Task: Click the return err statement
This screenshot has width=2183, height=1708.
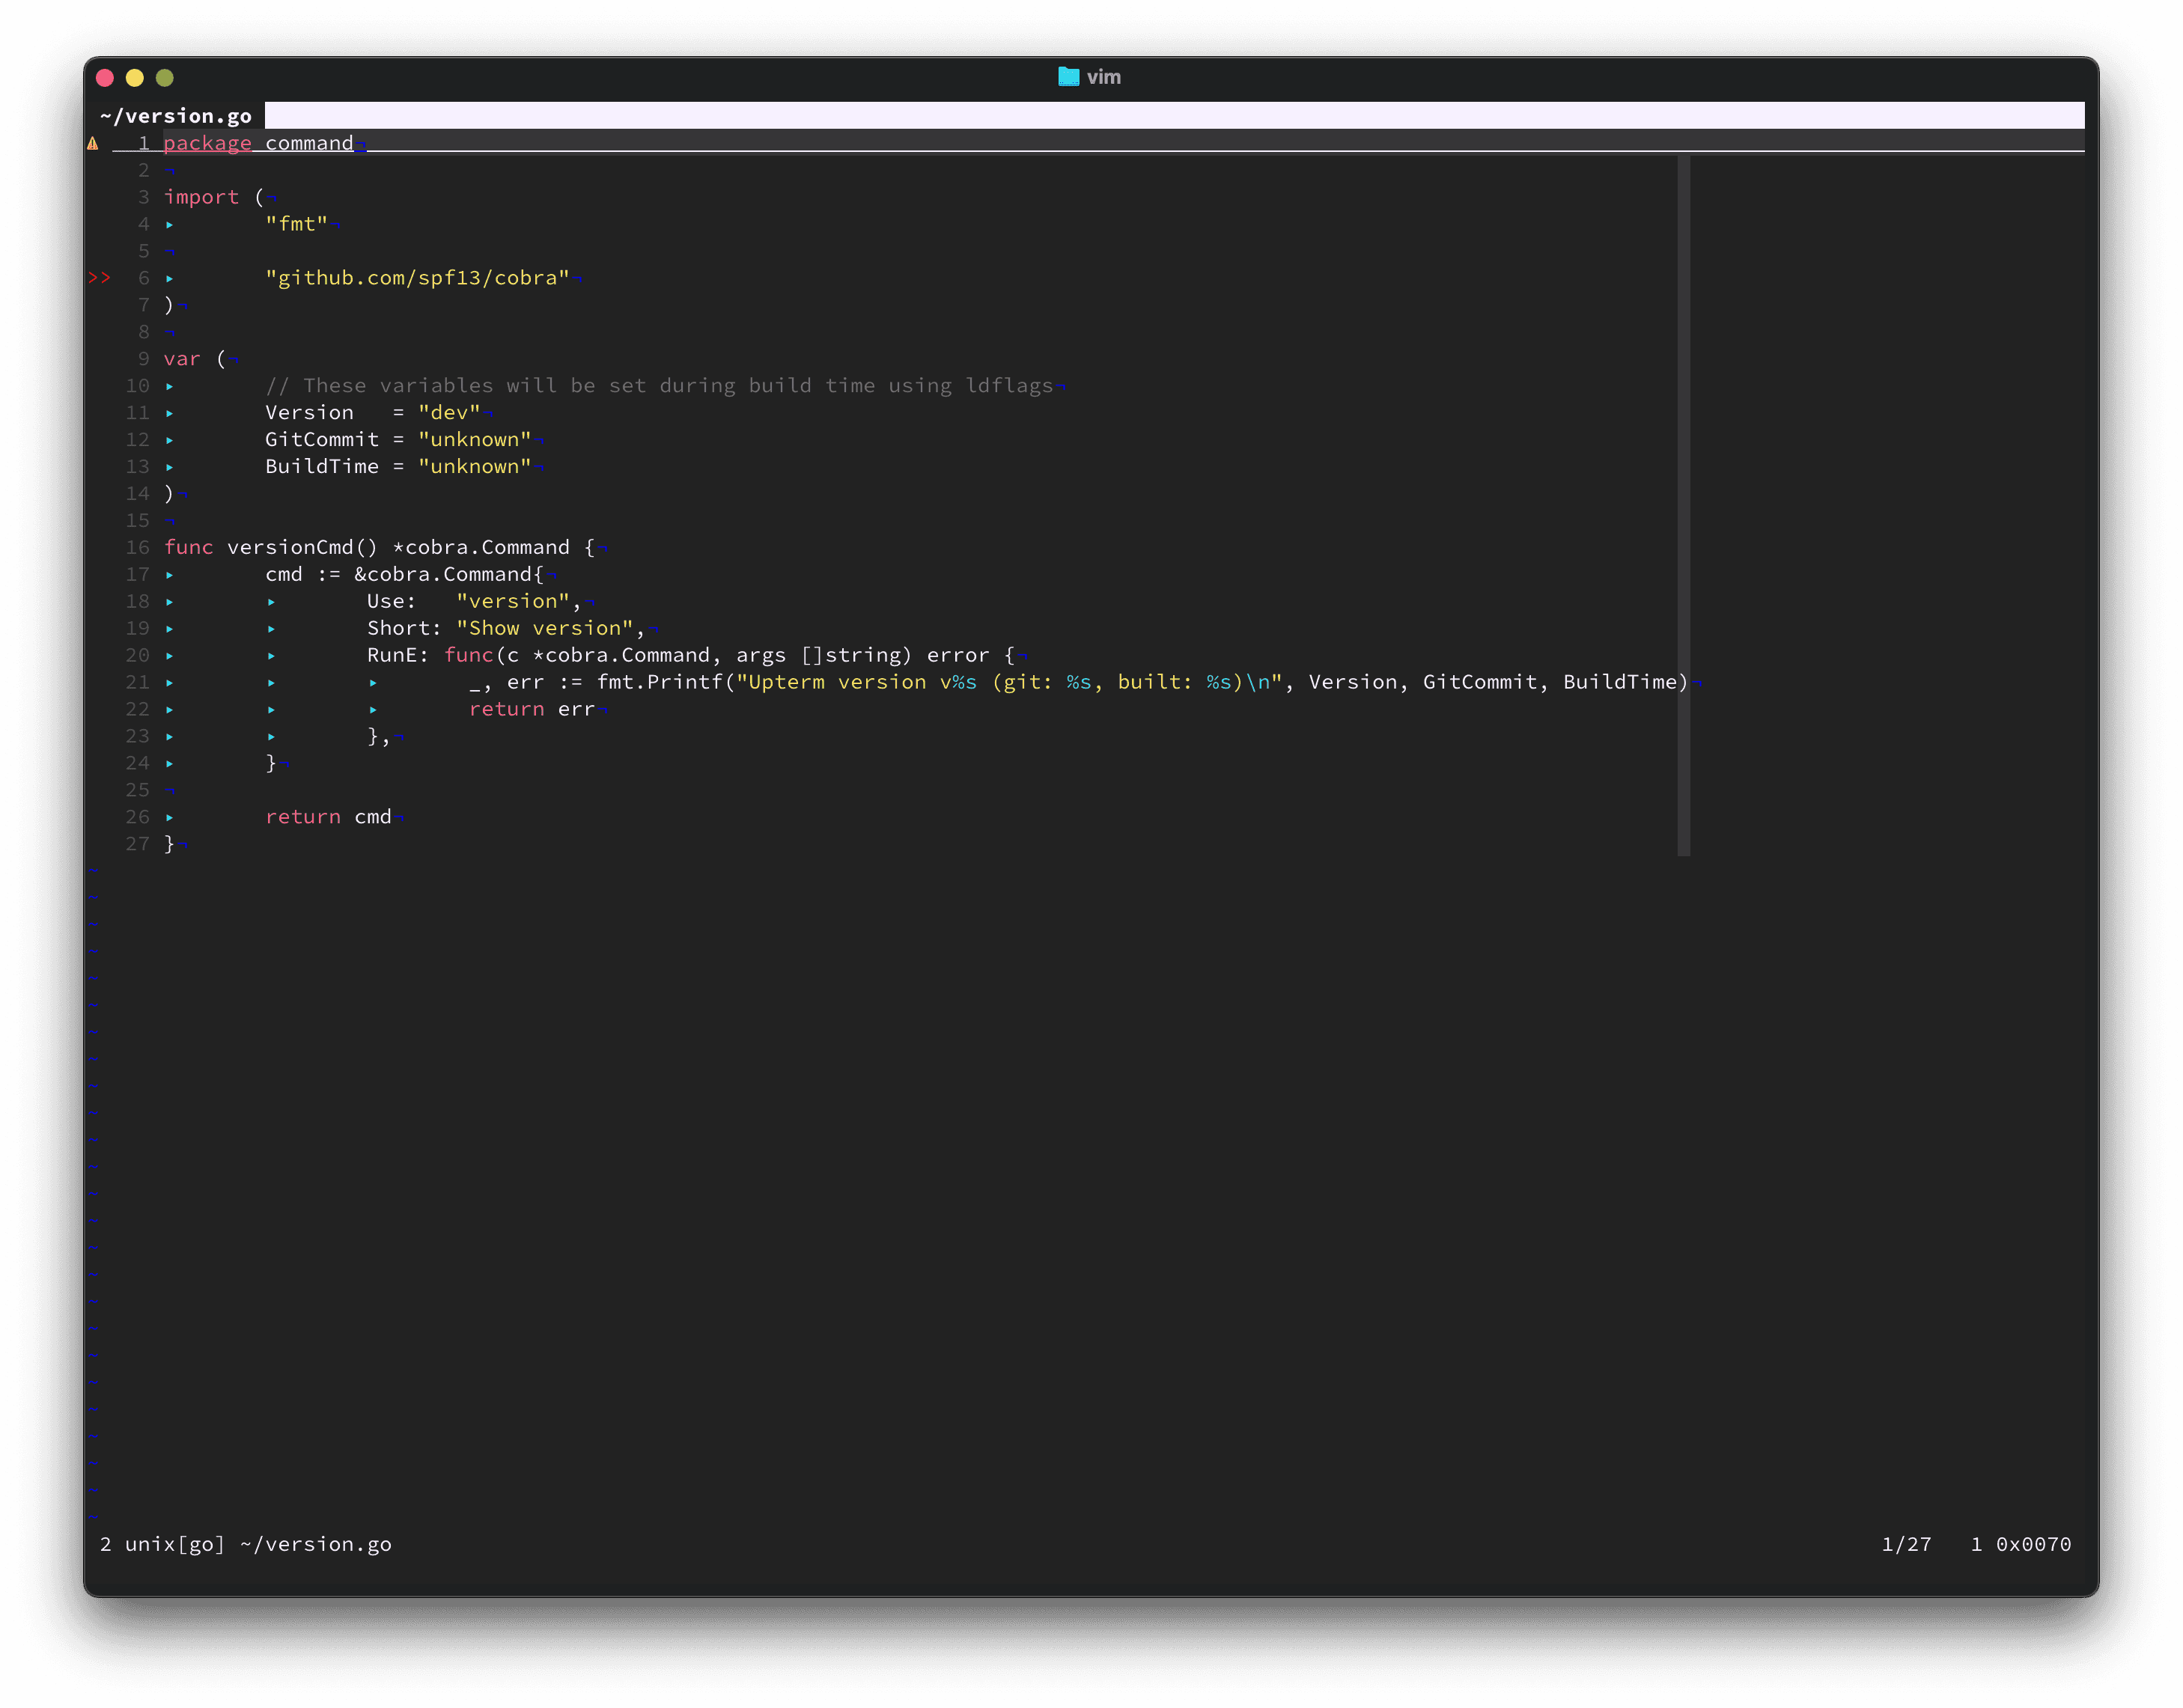Action: (531, 709)
